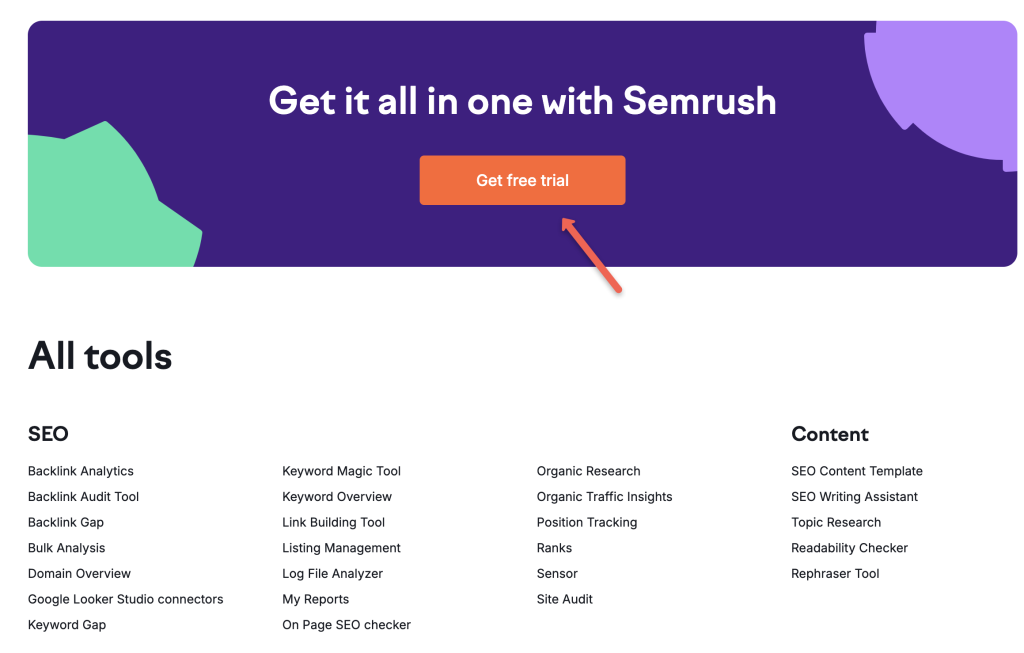Open the Keyword Magic Tool
1024x653 pixels.
point(341,470)
